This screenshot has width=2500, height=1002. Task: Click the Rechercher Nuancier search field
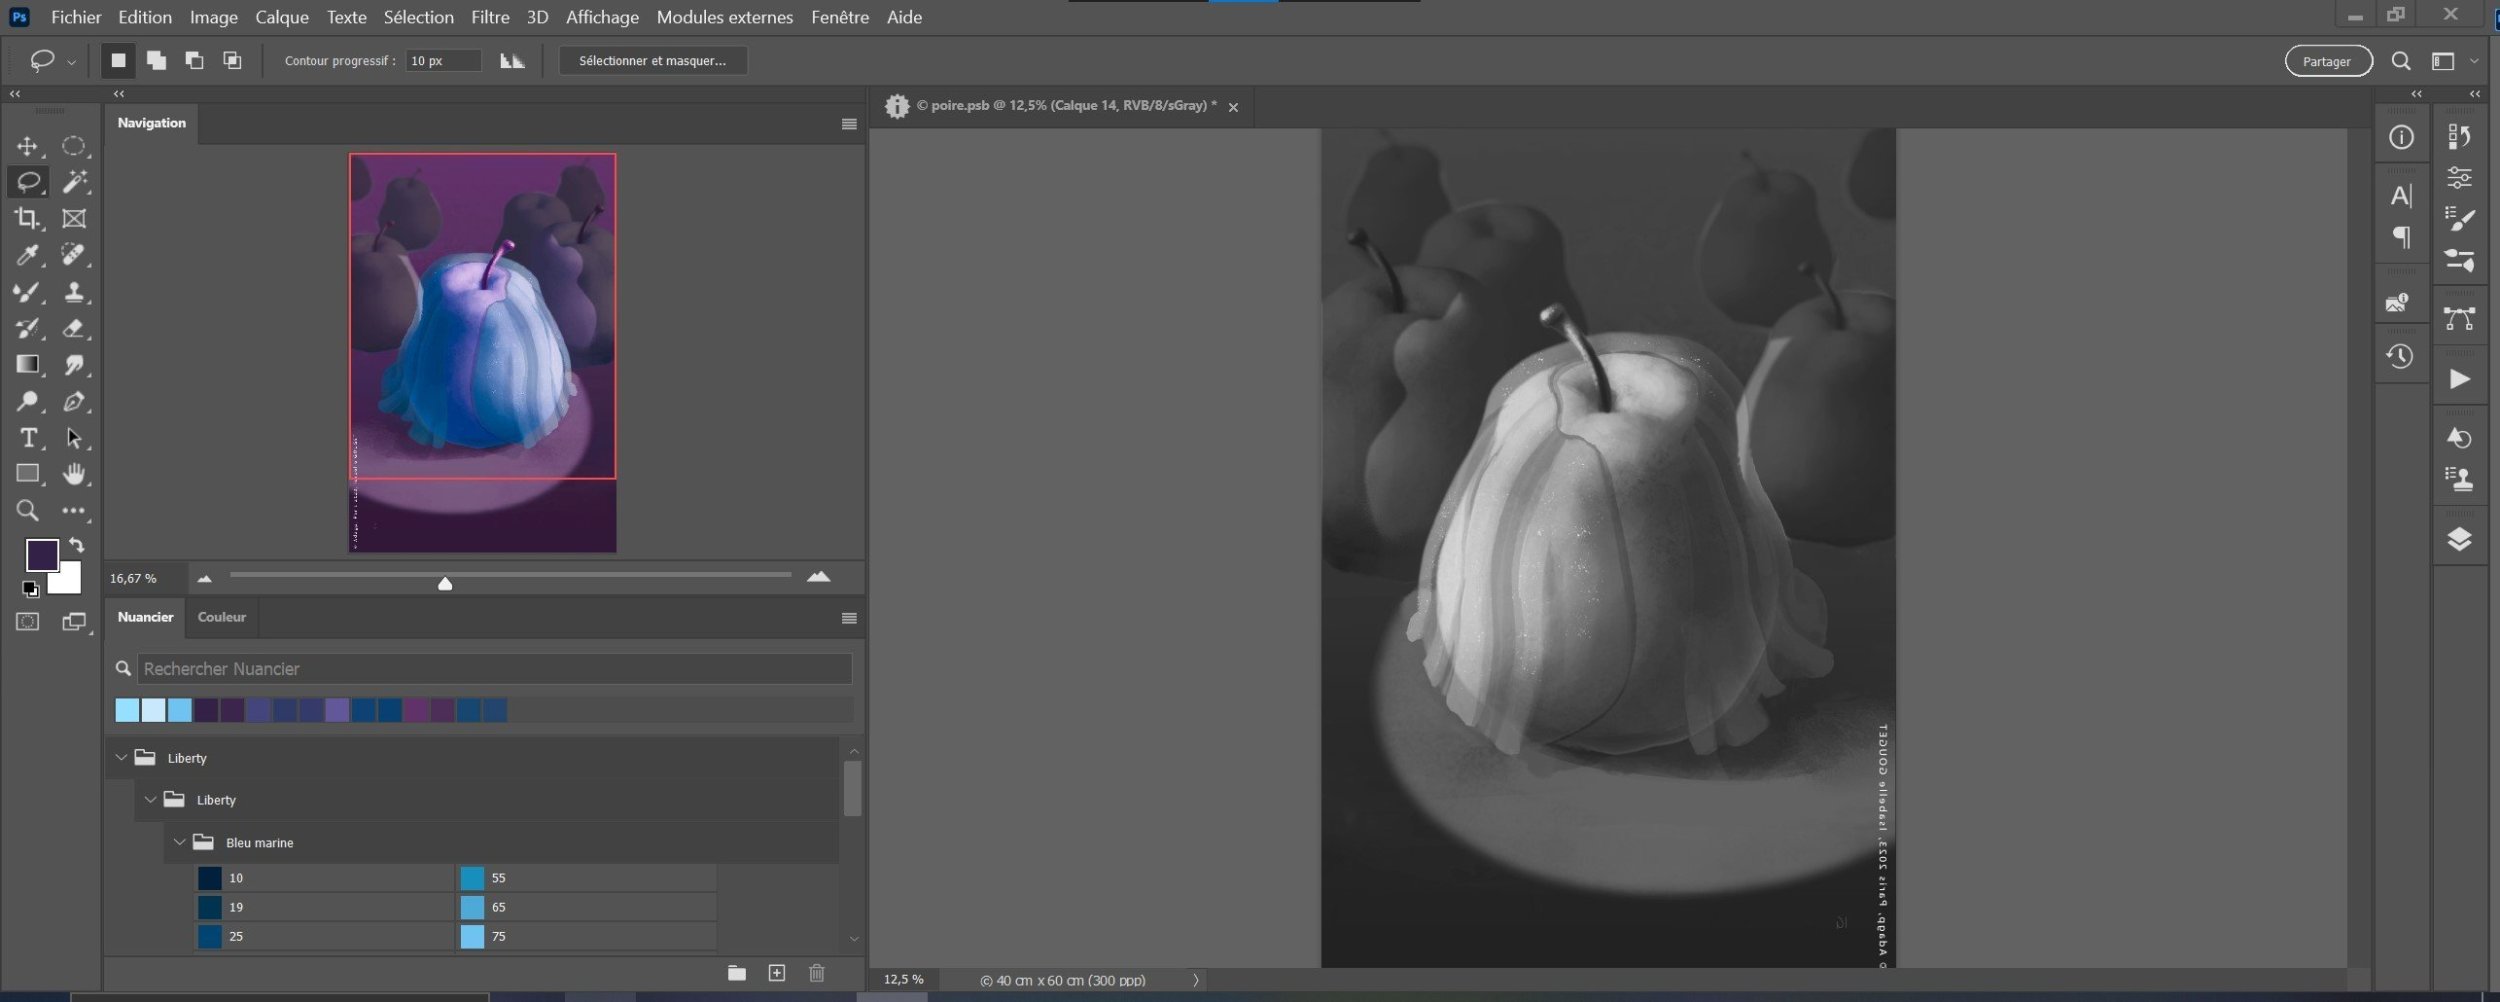click(x=494, y=668)
